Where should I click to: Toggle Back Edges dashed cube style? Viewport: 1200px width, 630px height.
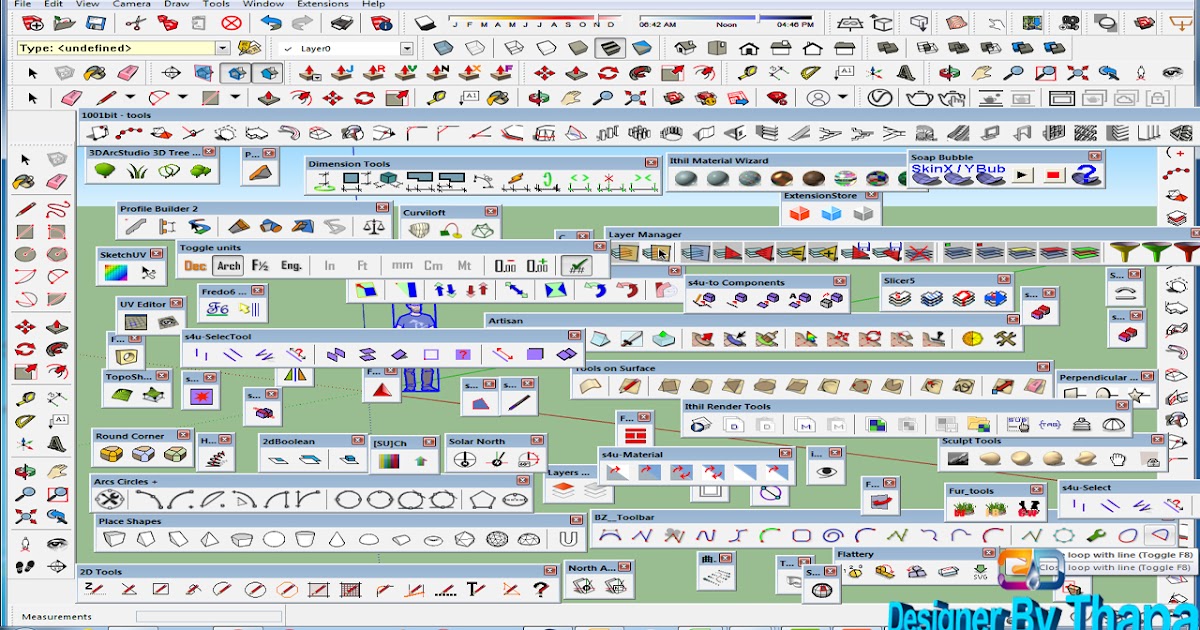click(x=476, y=47)
